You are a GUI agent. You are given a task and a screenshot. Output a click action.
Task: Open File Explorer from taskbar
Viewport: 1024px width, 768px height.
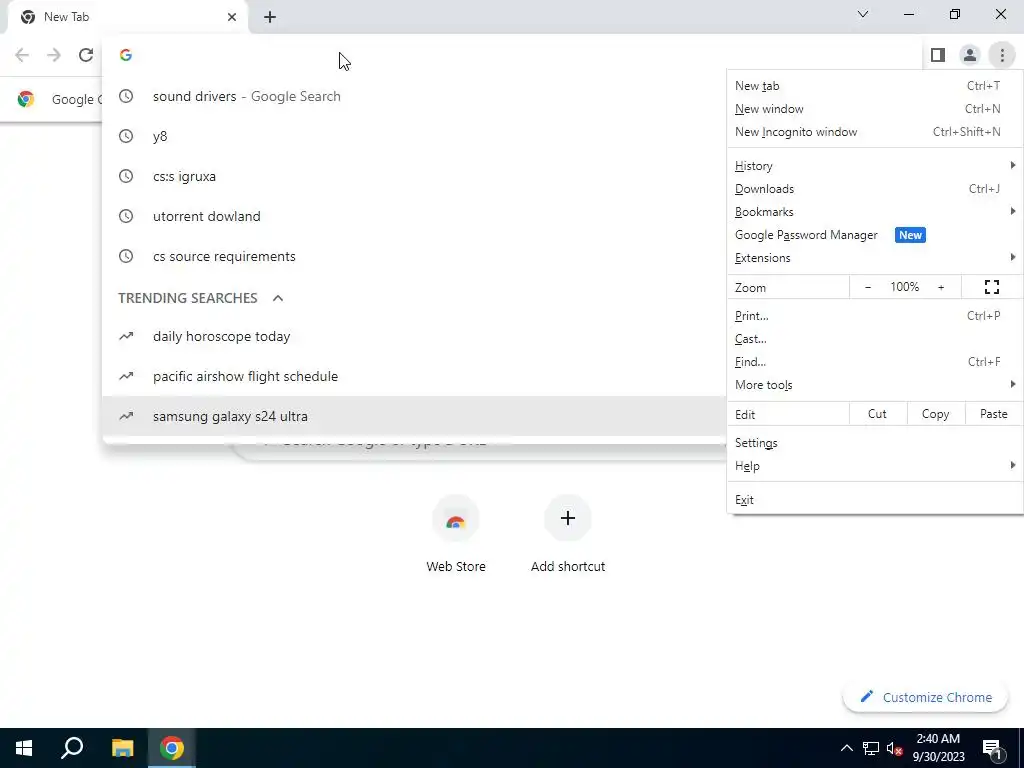click(122, 748)
